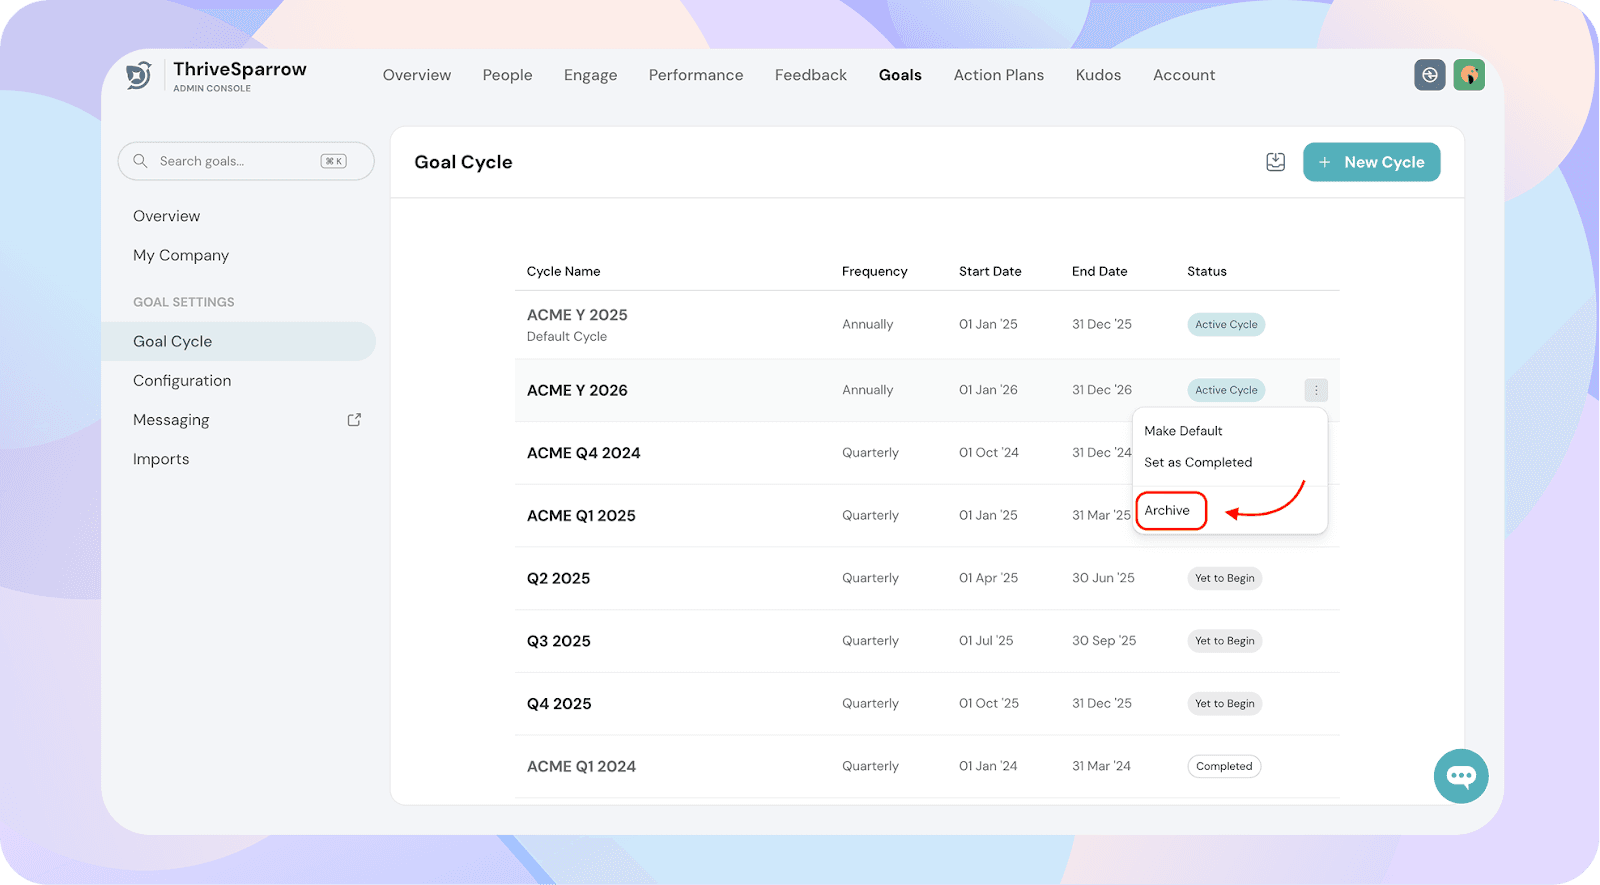Viewport: 1600px width, 885px height.
Task: Click the Completed status badge for ACME Q1 2024
Action: coord(1223,766)
